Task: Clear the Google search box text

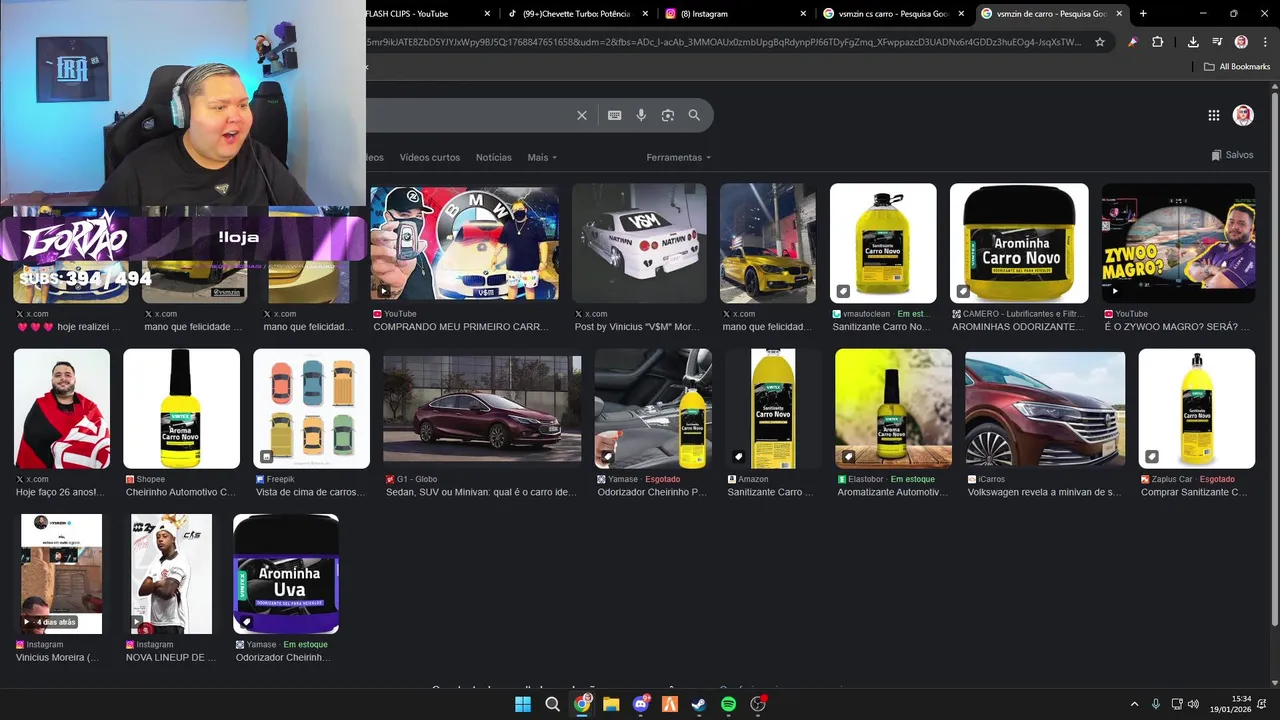Action: tap(582, 115)
